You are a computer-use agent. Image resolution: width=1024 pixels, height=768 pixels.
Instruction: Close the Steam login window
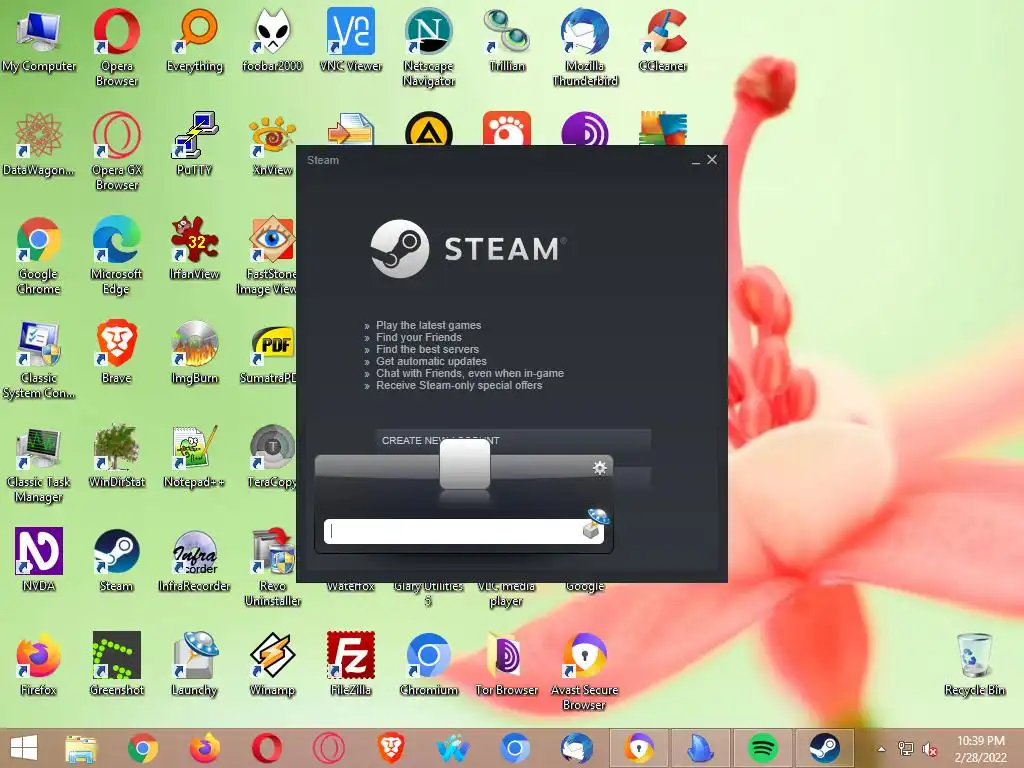[712, 159]
